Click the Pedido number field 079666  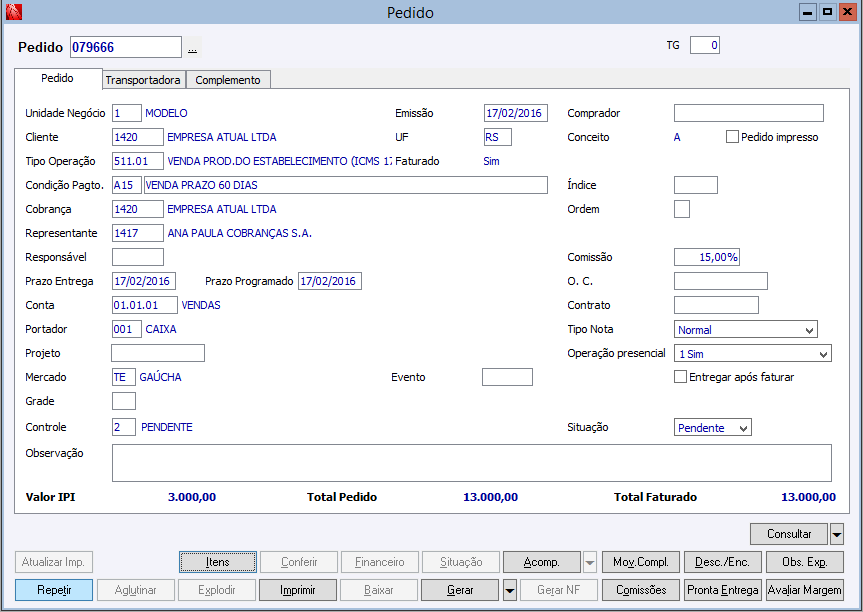tap(125, 47)
